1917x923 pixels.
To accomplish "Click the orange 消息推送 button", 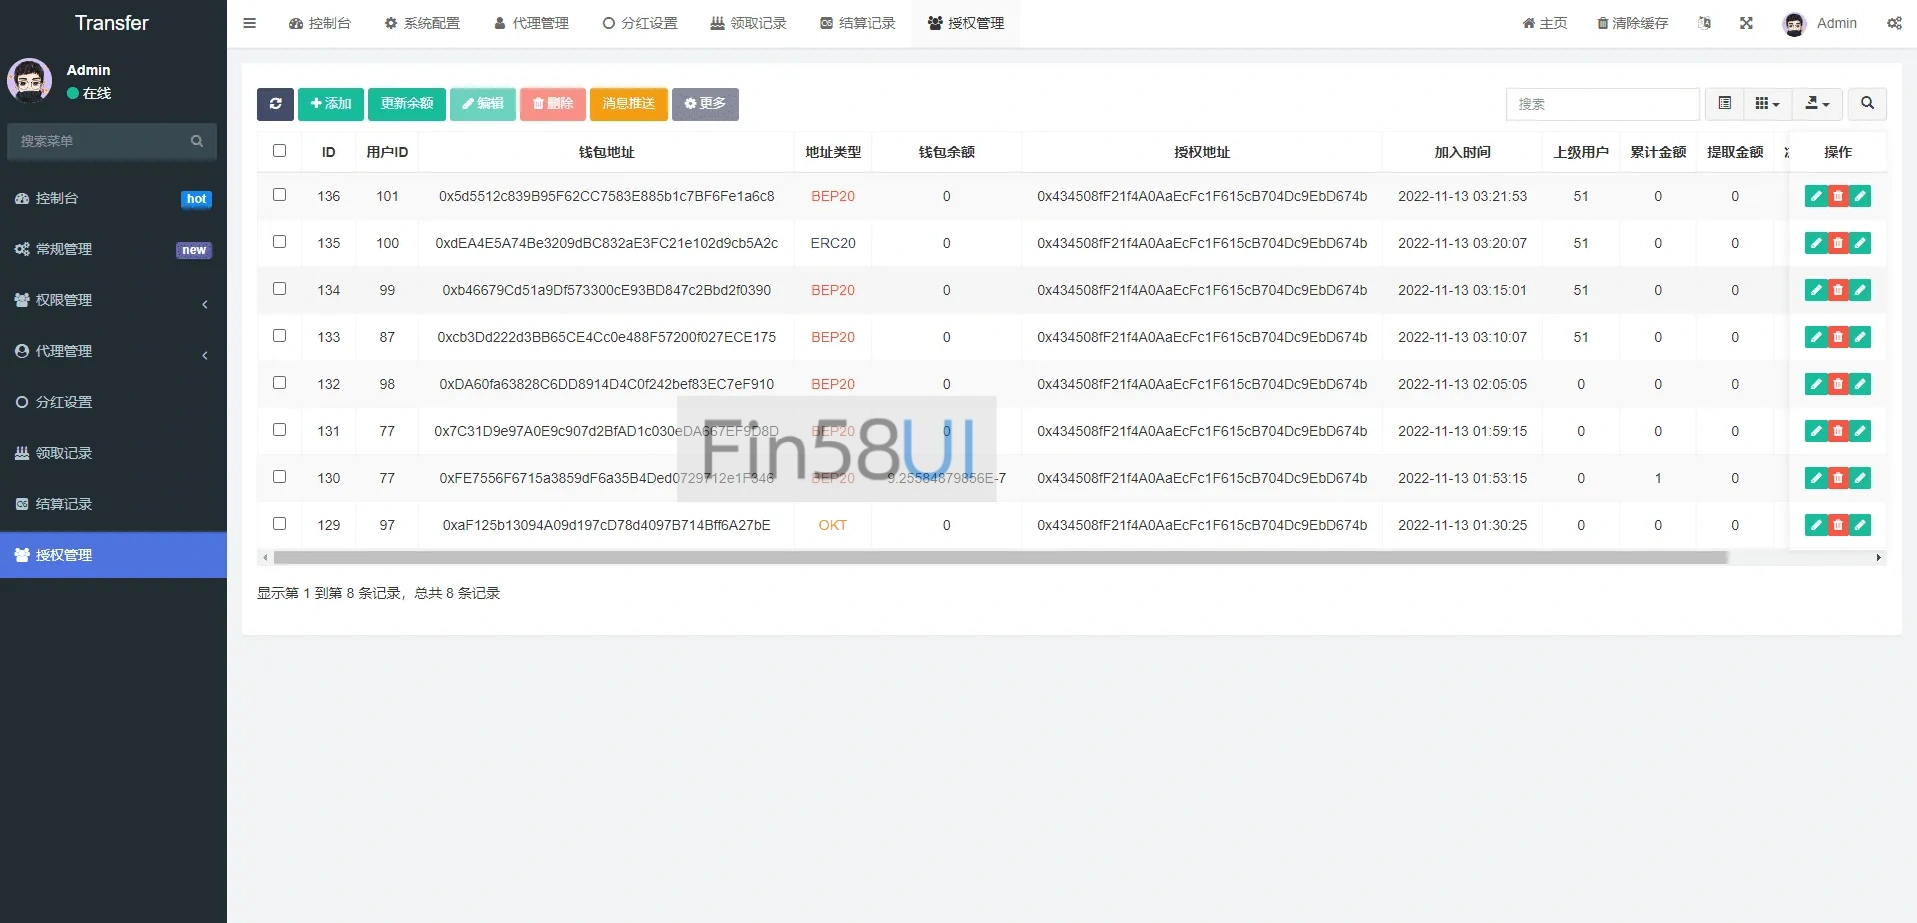I will (628, 104).
